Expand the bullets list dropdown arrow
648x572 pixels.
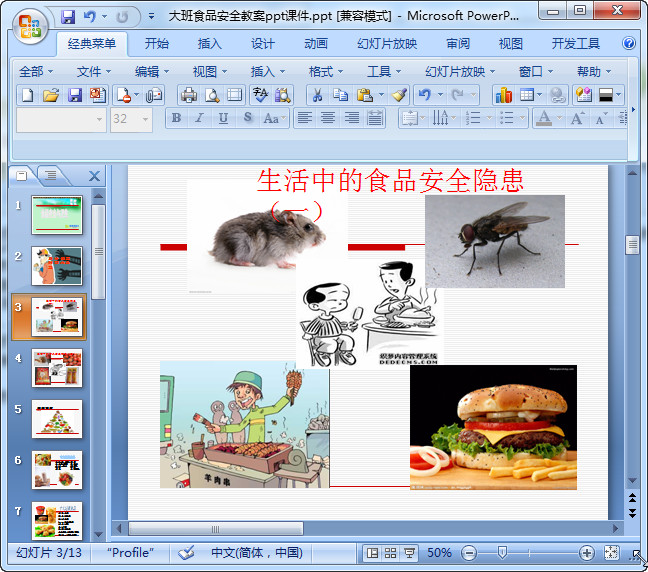(522, 118)
